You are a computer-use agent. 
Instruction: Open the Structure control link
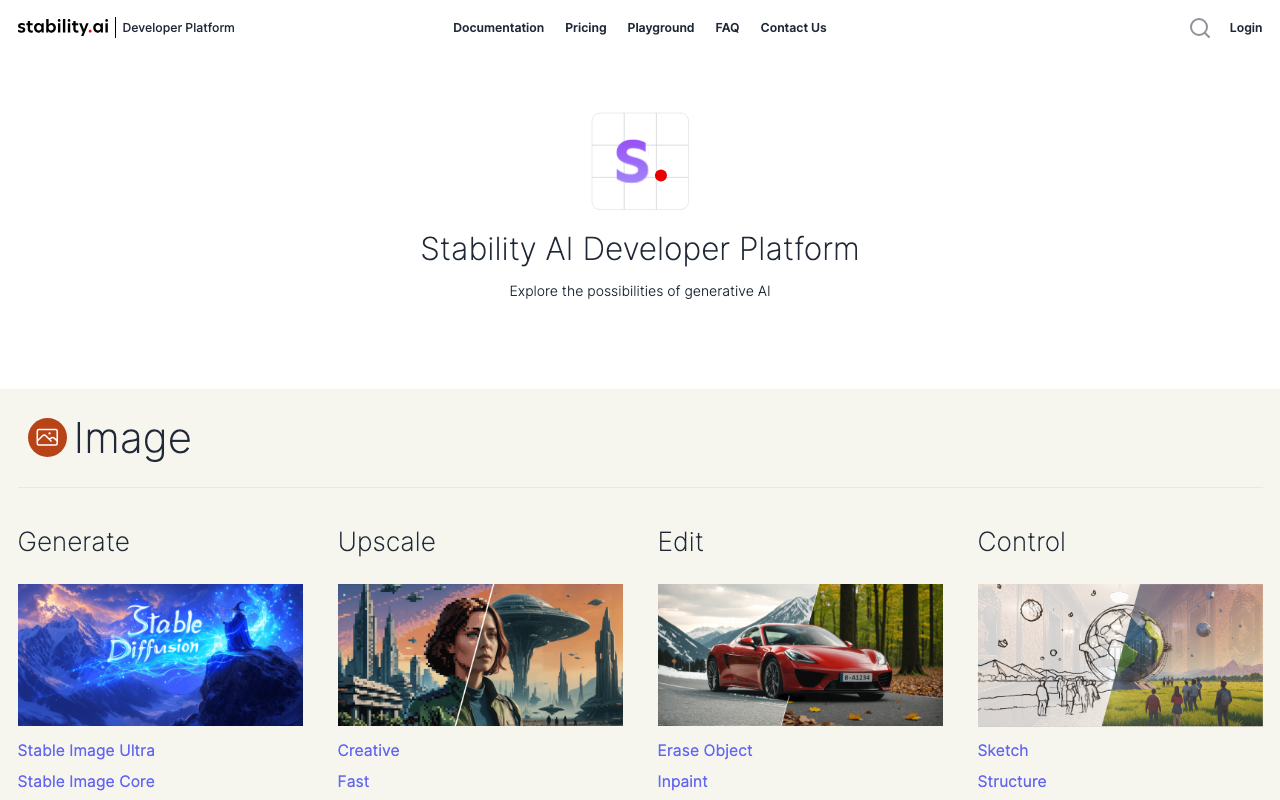(1012, 781)
